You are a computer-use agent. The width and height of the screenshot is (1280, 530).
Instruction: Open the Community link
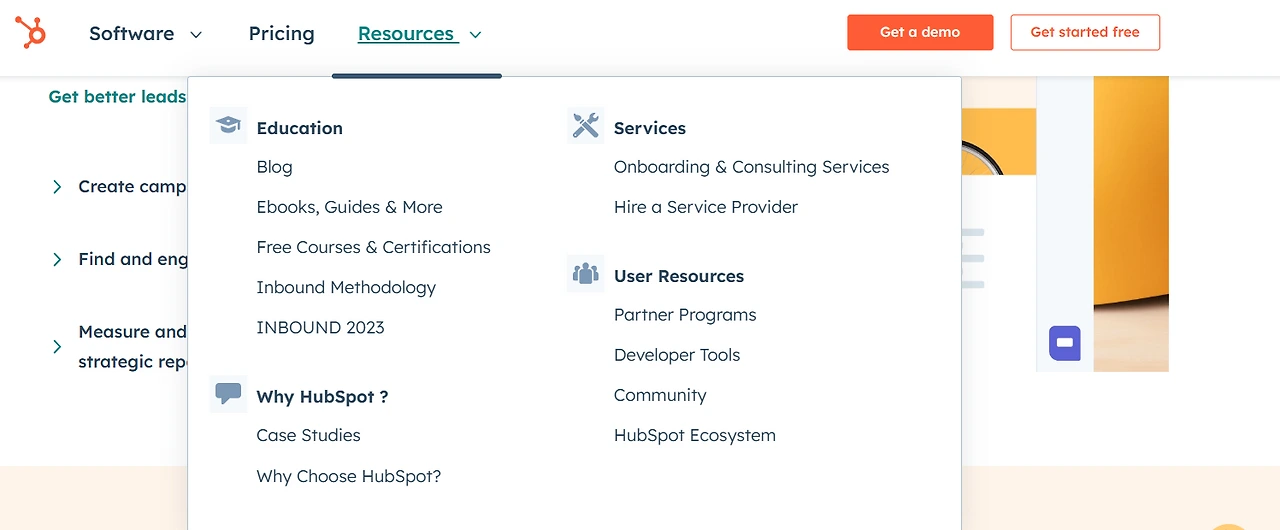tap(660, 395)
